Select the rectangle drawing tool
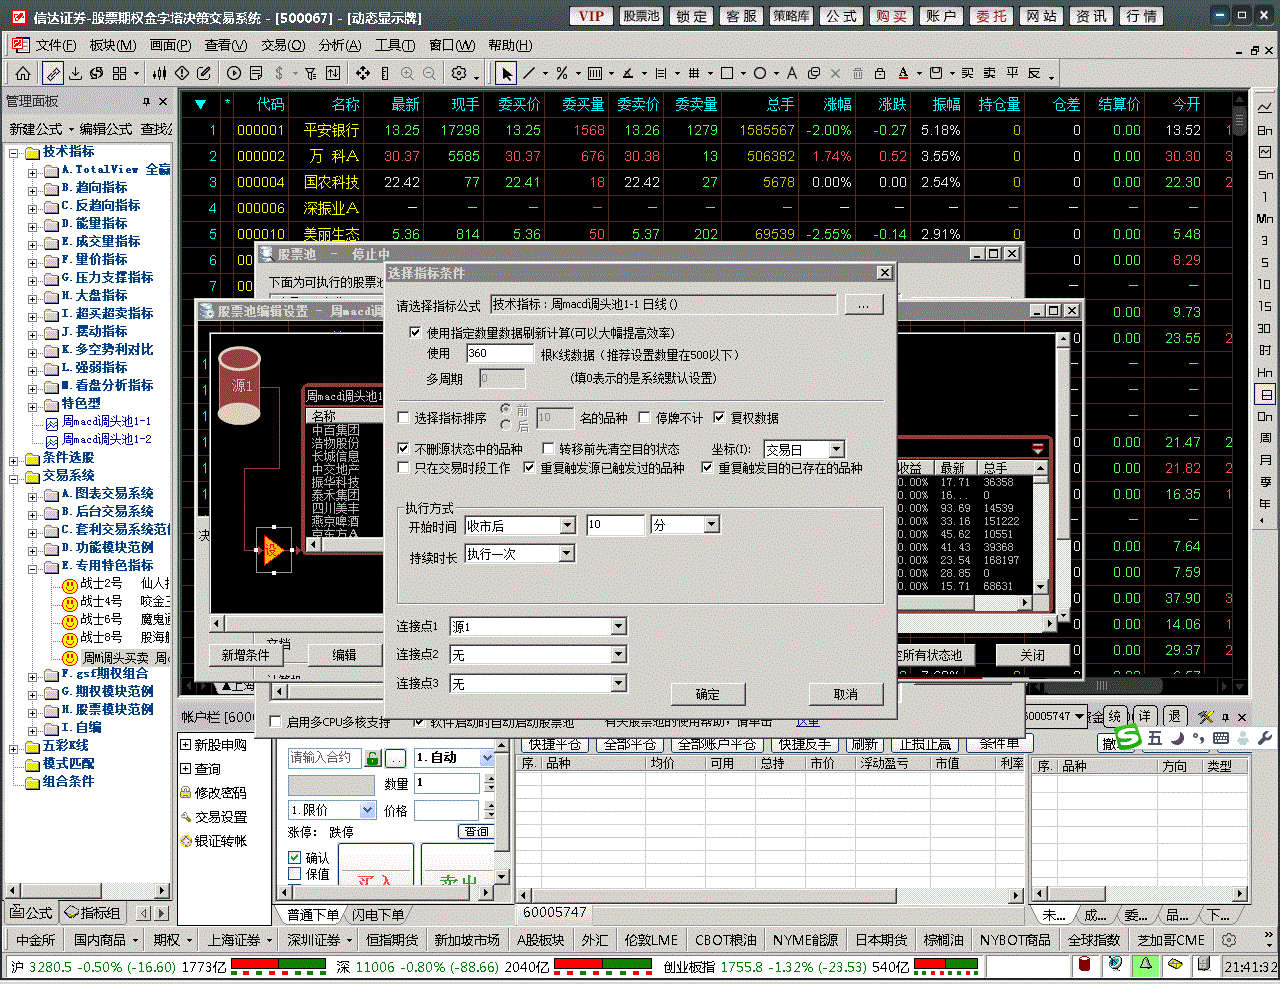Screen dimensions: 1280x984 coord(727,73)
